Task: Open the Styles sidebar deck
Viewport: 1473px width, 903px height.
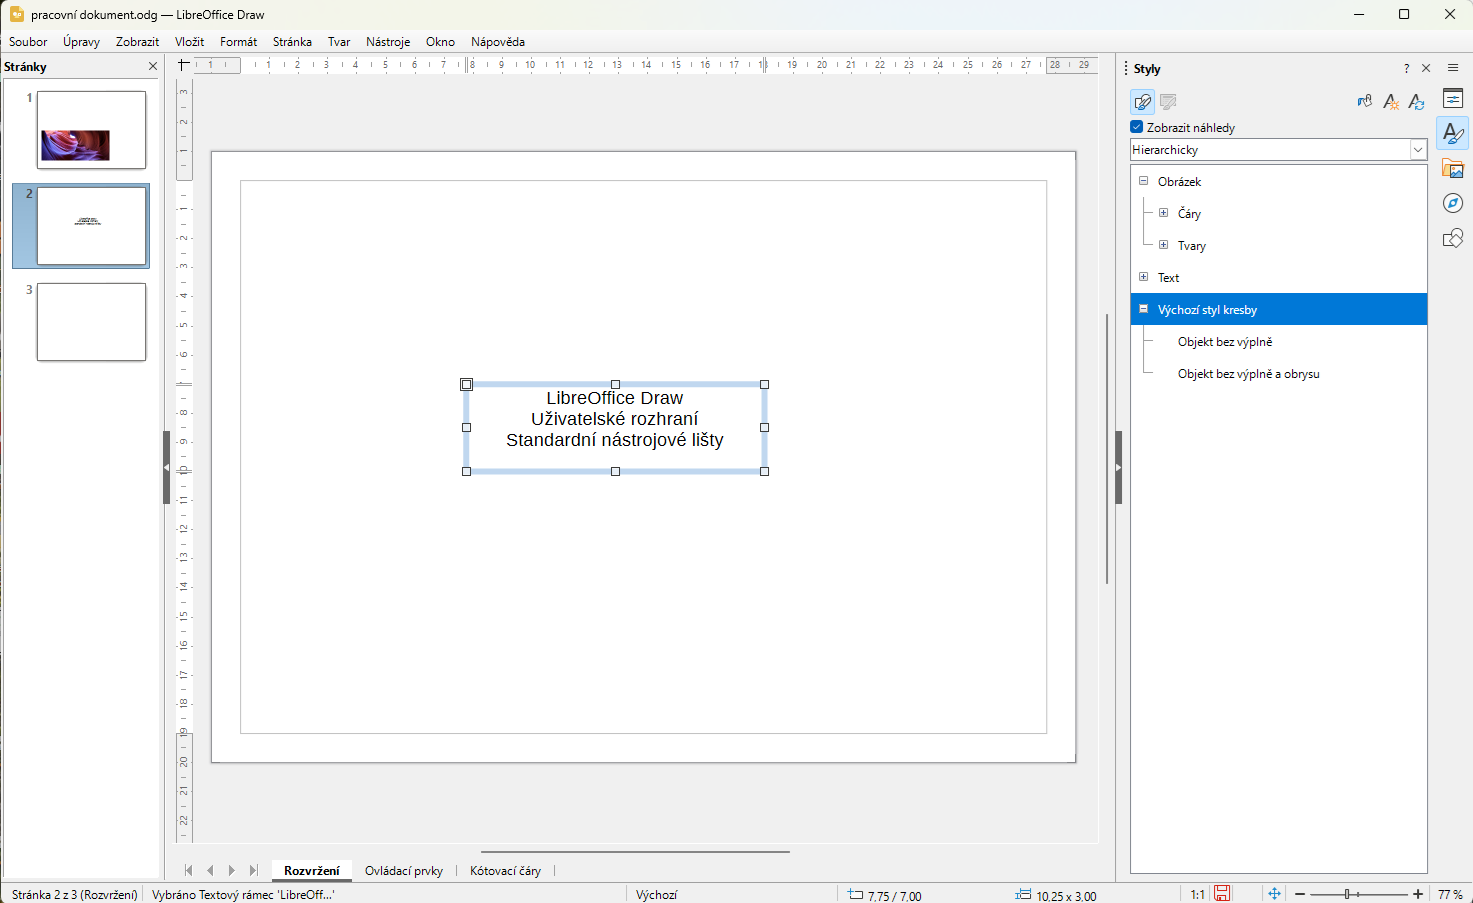Action: pyautogui.click(x=1453, y=133)
